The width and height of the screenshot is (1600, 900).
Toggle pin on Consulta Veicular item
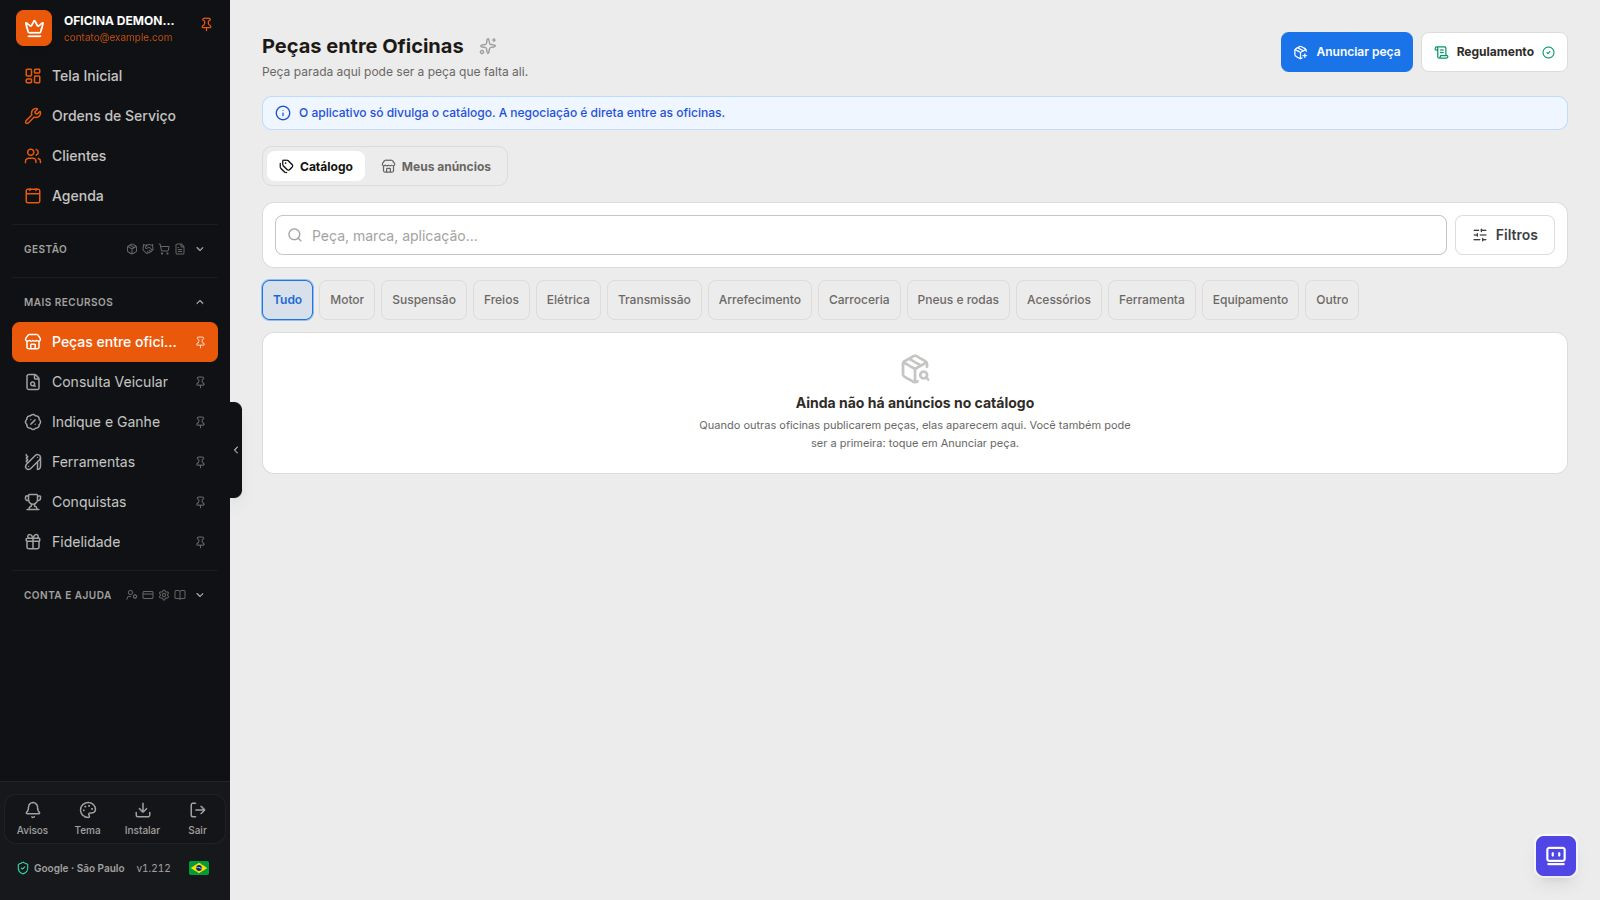point(200,382)
